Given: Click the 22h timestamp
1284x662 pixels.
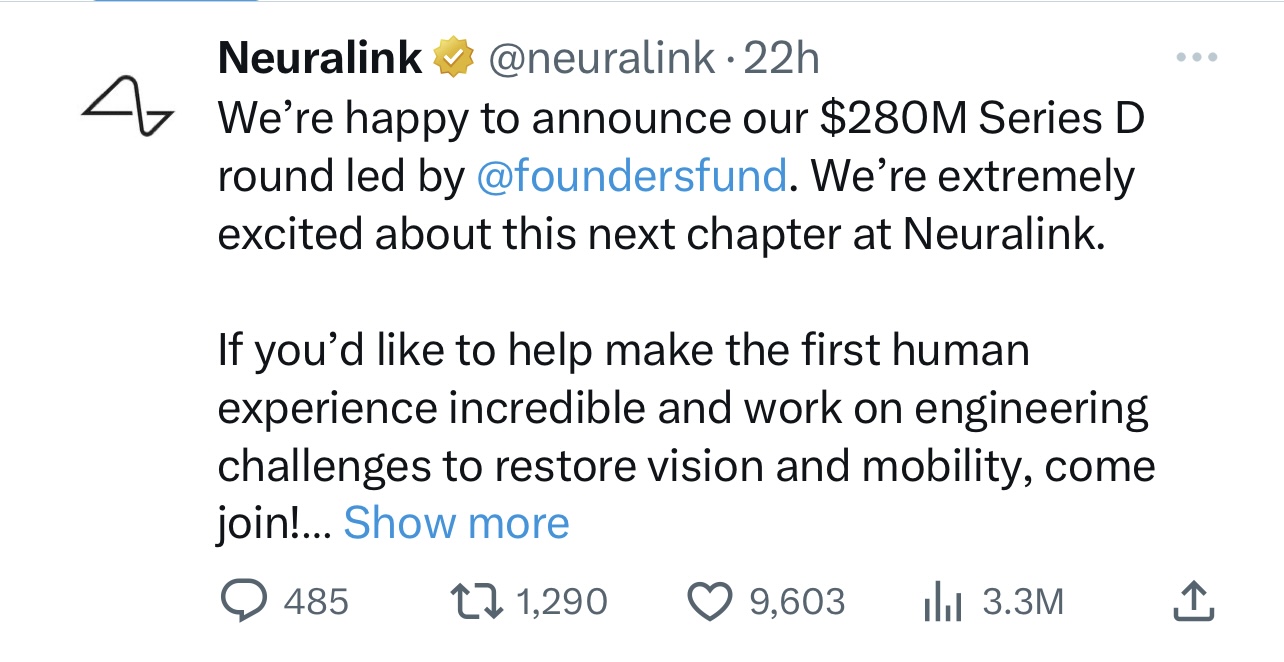Looking at the screenshot, I should pyautogui.click(x=782, y=60).
